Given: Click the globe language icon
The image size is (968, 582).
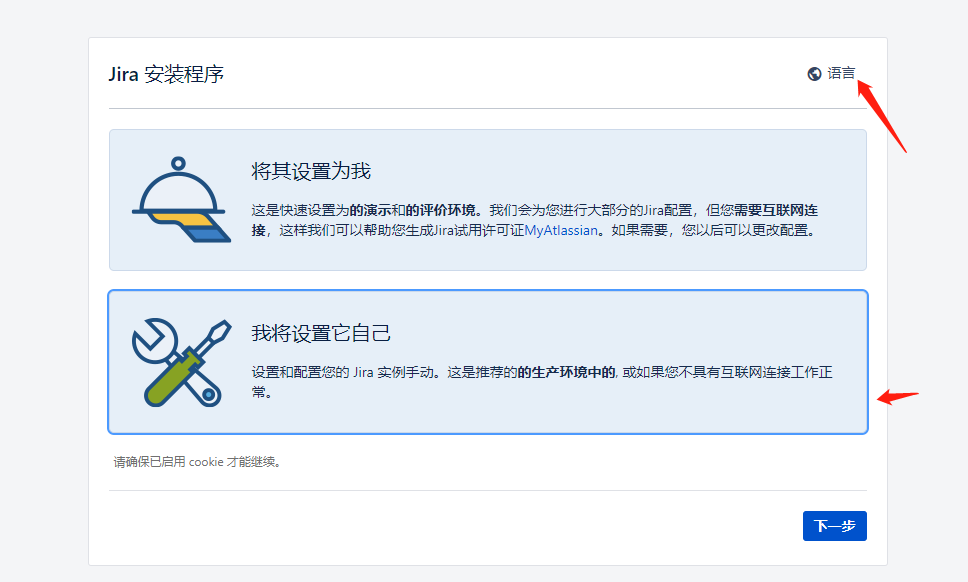Looking at the screenshot, I should [x=814, y=73].
